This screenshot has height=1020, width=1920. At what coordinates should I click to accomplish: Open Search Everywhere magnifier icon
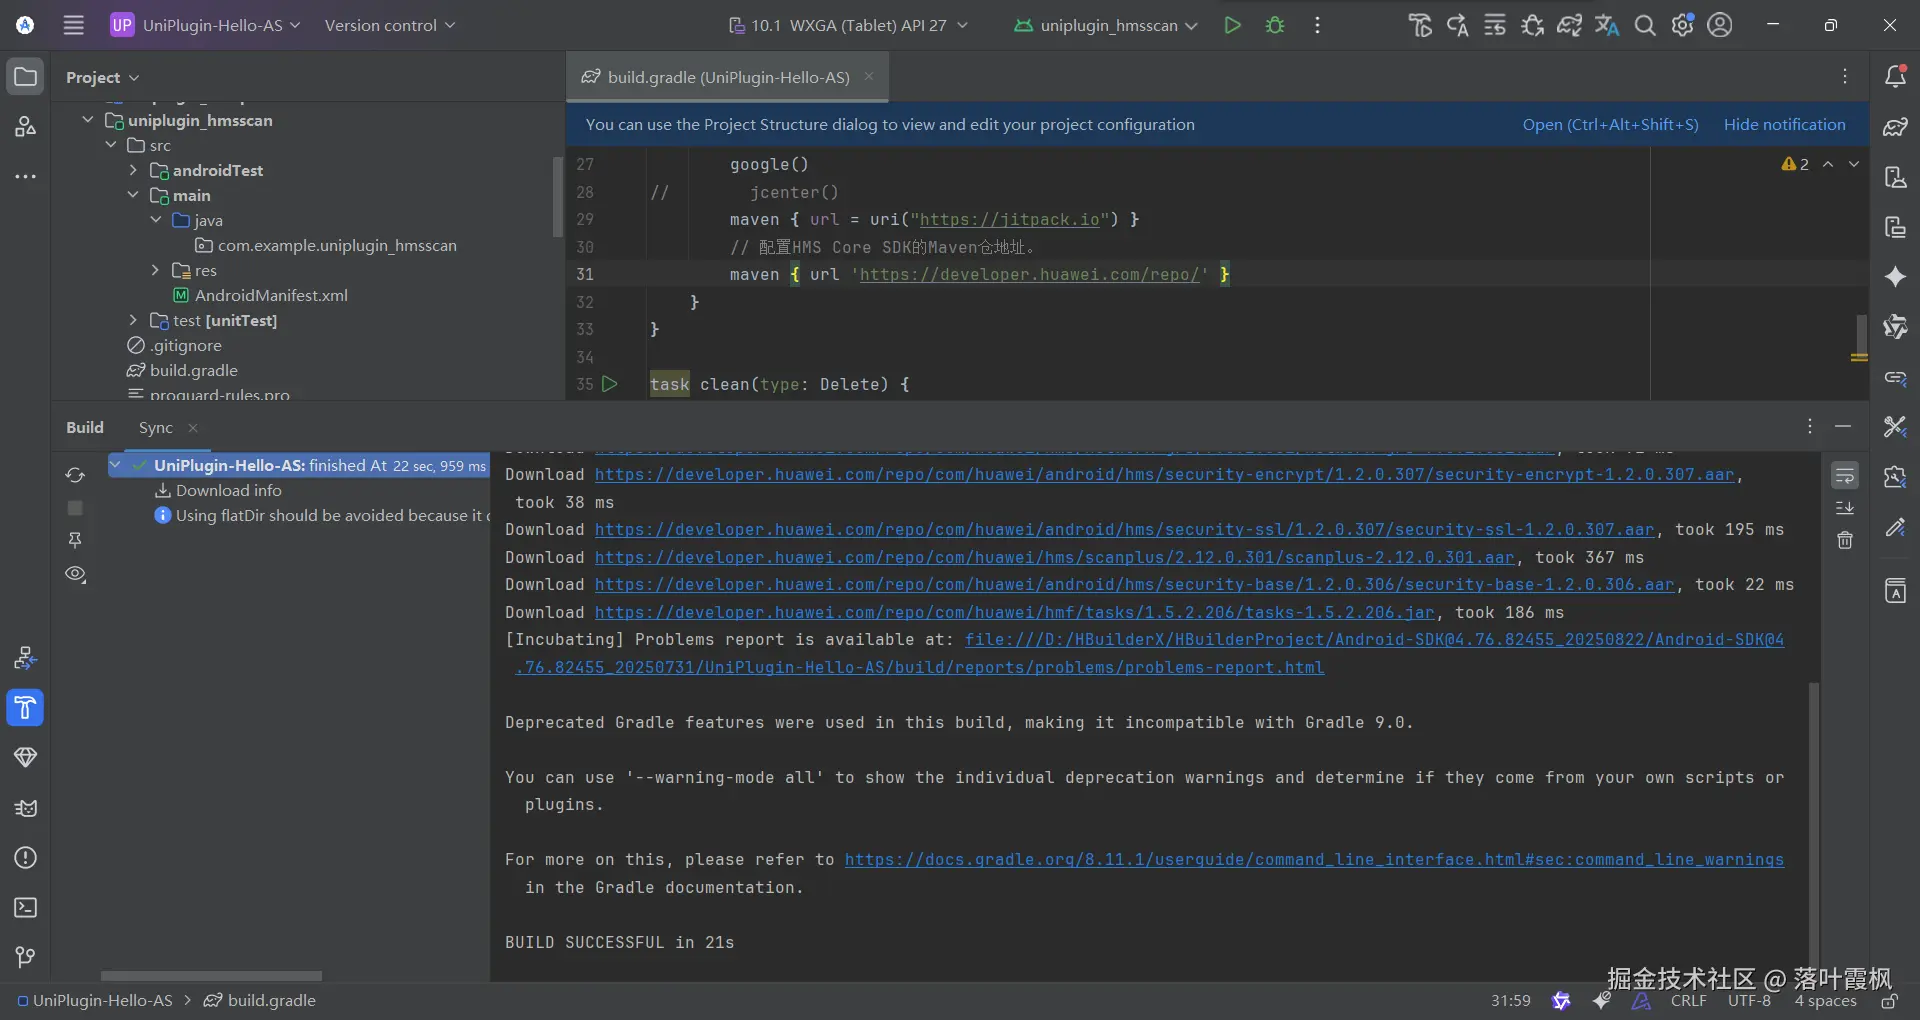click(x=1645, y=26)
